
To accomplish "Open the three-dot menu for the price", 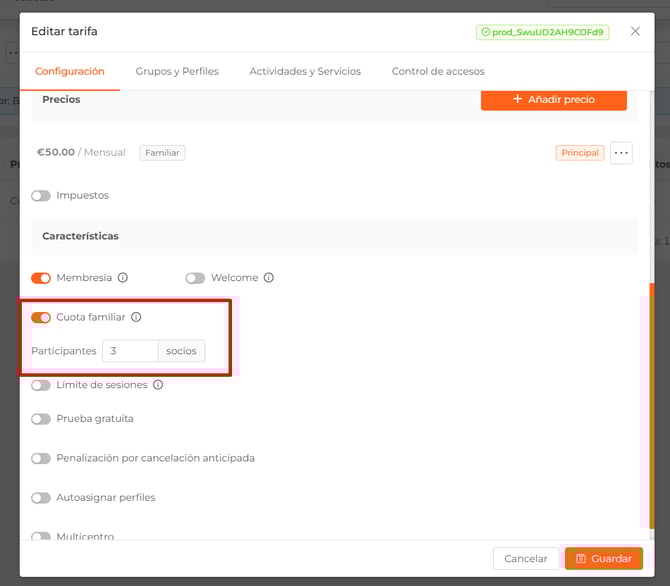I will [x=621, y=153].
